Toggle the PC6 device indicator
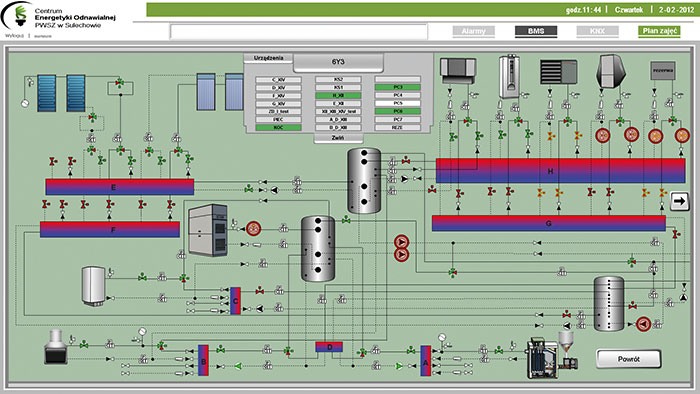This screenshot has width=700, height=394. 398,111
